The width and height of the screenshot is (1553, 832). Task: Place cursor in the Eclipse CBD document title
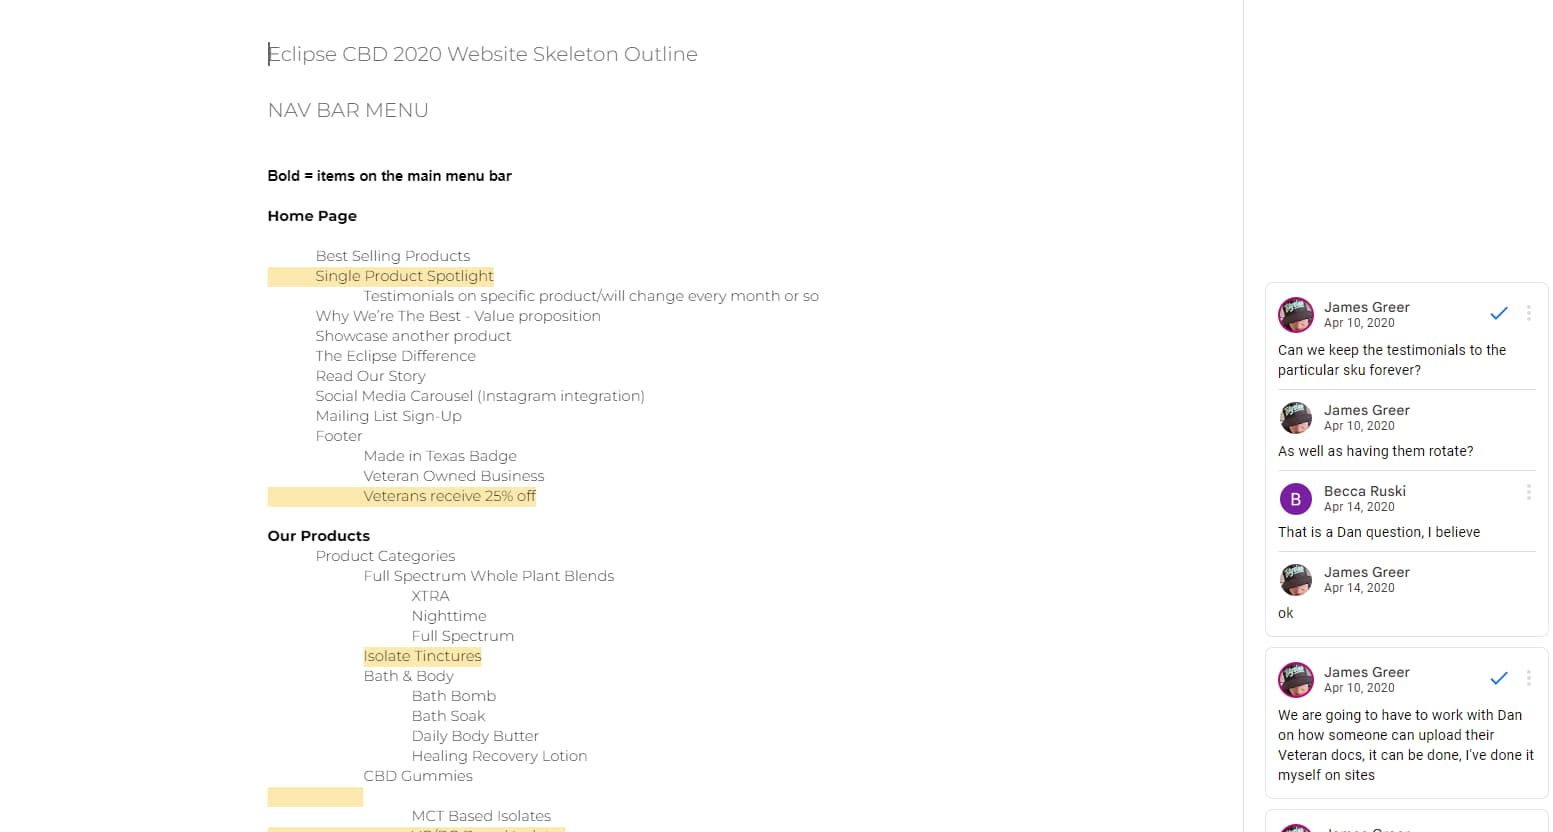point(482,54)
